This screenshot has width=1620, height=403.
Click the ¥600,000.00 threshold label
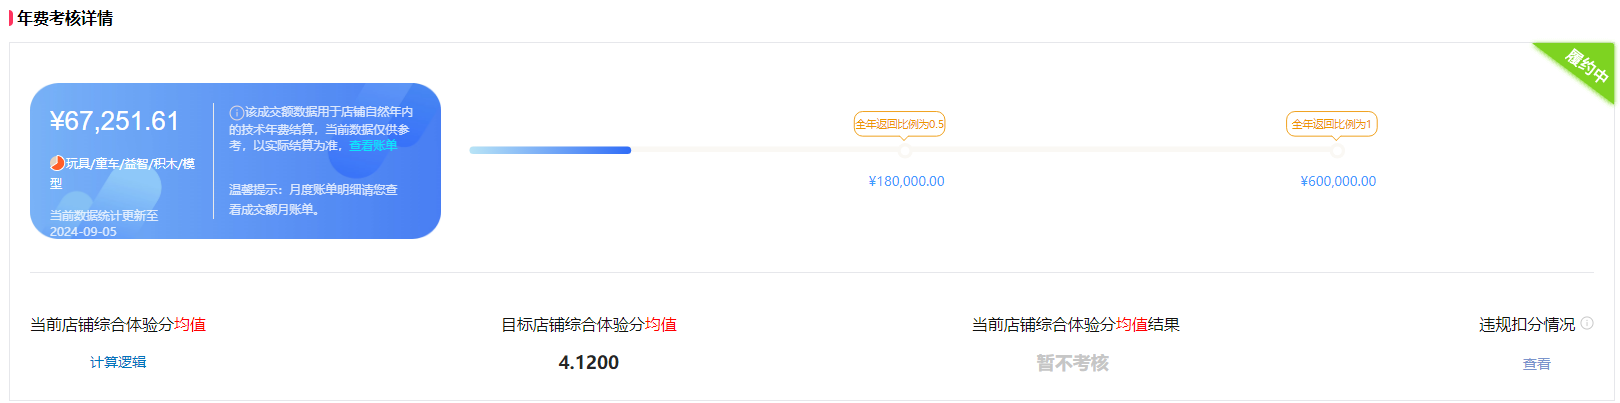coord(1338,181)
